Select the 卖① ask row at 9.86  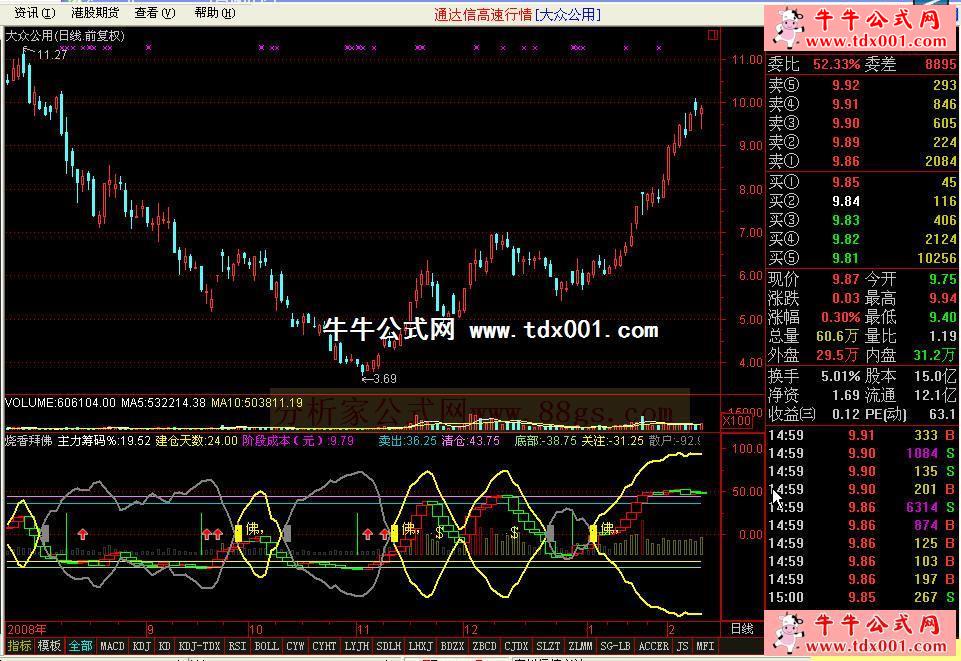pos(862,161)
